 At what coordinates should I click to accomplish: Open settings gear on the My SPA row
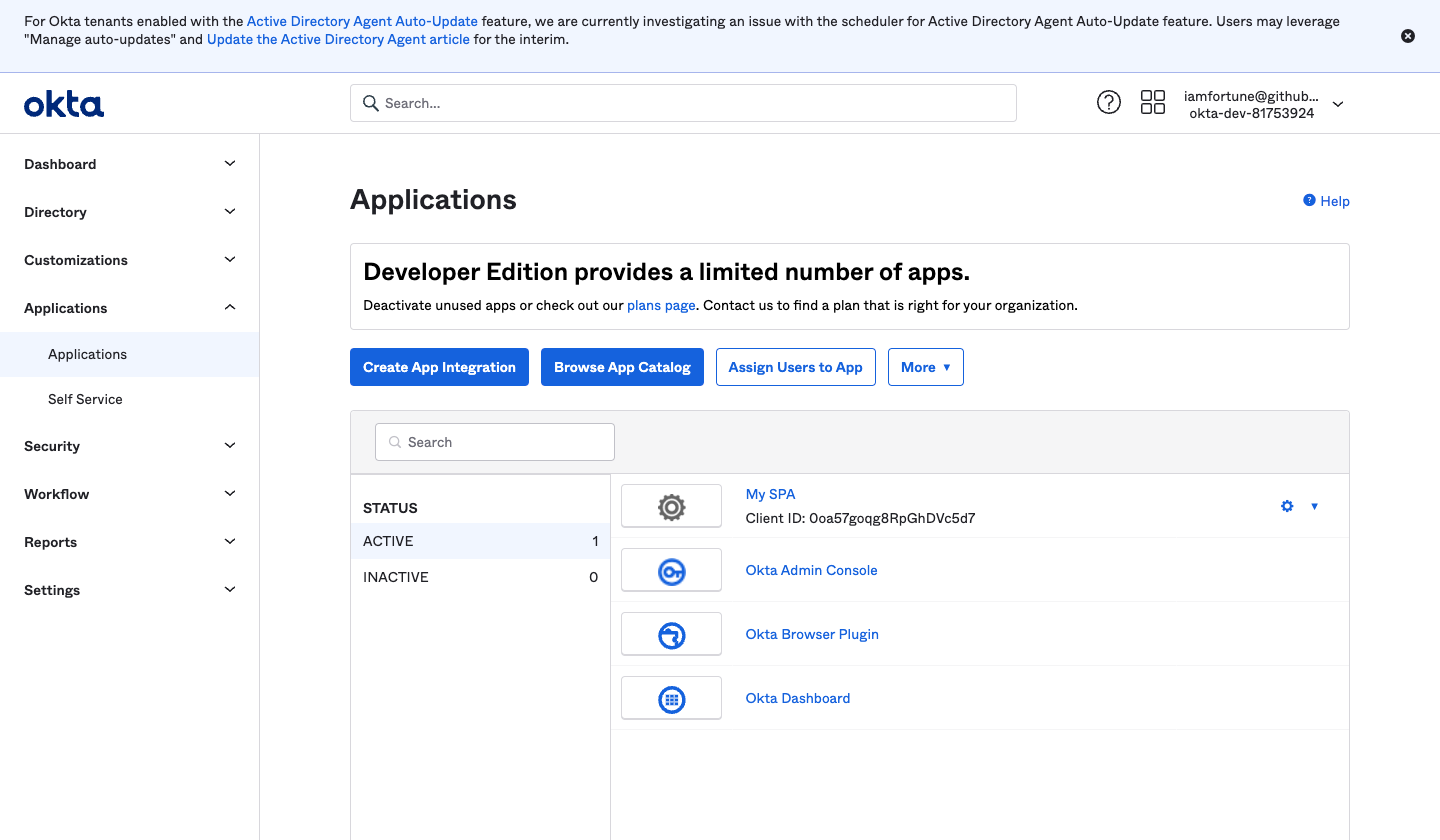(x=1287, y=506)
